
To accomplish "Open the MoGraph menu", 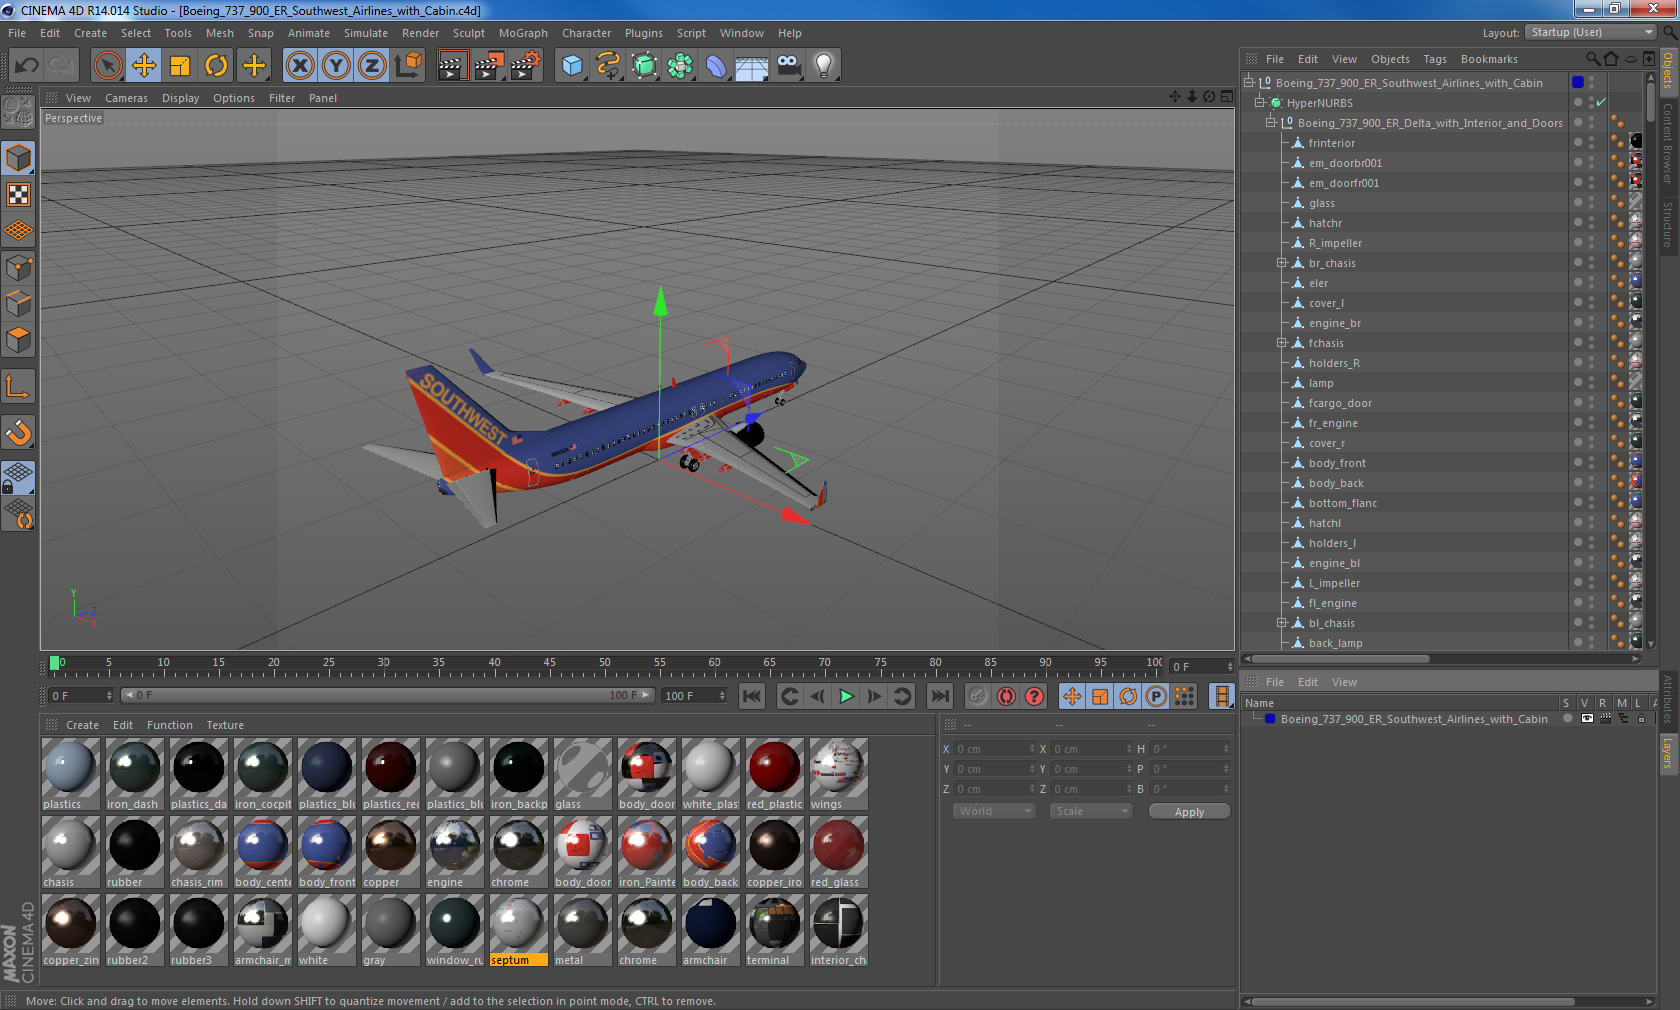I will point(523,33).
